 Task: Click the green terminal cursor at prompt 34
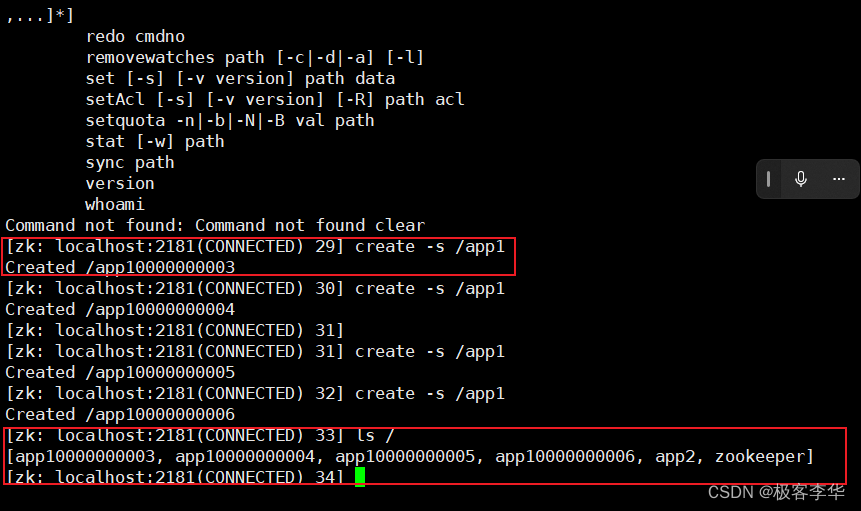tap(360, 477)
